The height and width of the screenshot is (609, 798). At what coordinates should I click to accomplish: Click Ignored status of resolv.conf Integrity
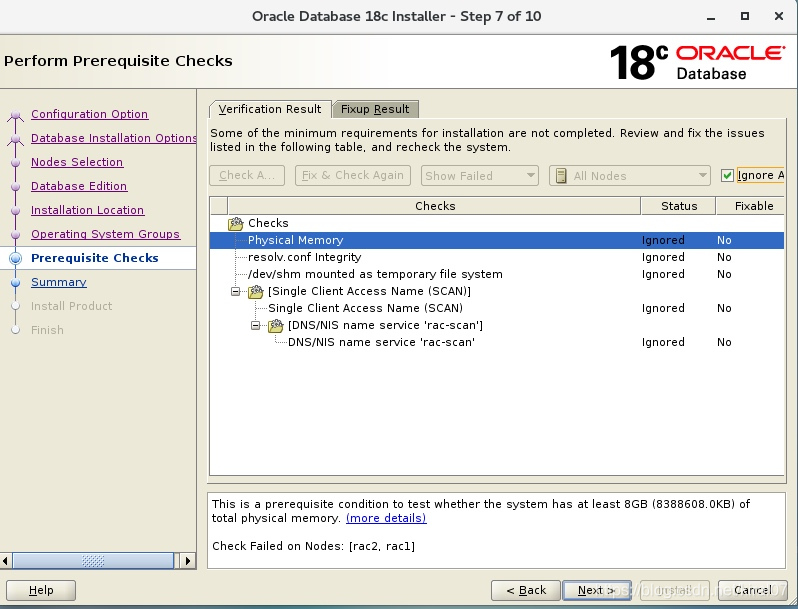(x=663, y=257)
